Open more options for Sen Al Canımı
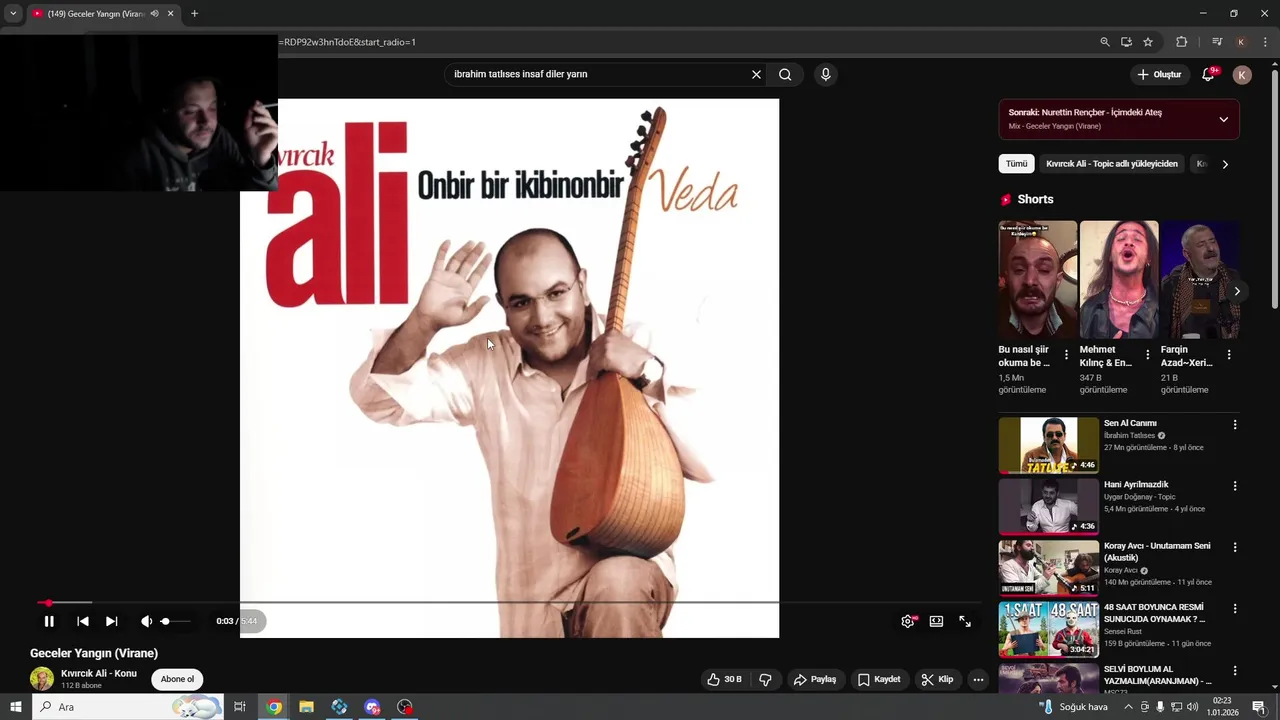 click(1235, 425)
